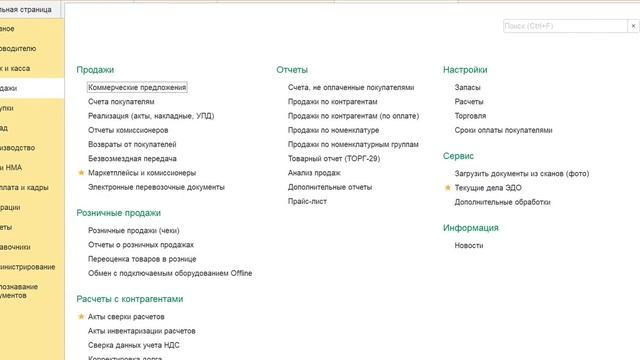Open Возвраты от покупателей

(x=132, y=144)
